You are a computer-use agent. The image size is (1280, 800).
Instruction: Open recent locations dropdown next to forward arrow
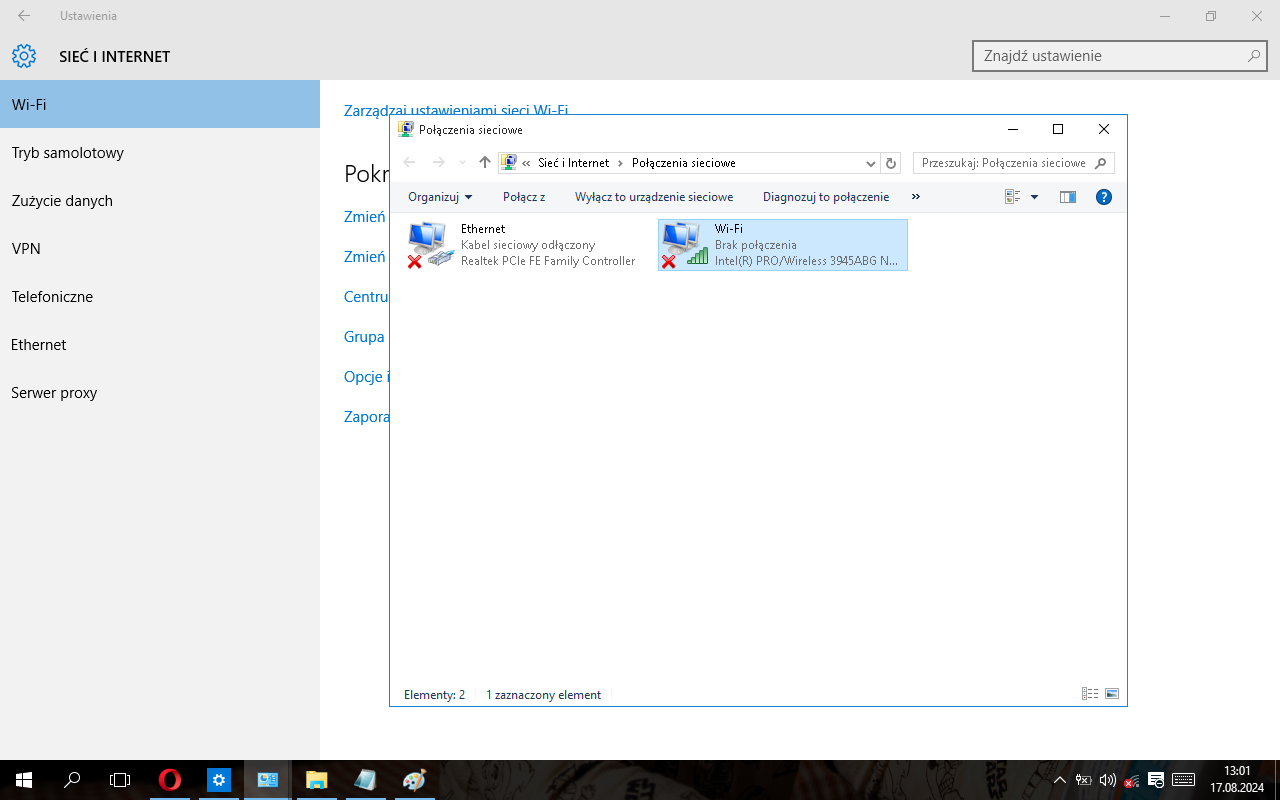(462, 162)
